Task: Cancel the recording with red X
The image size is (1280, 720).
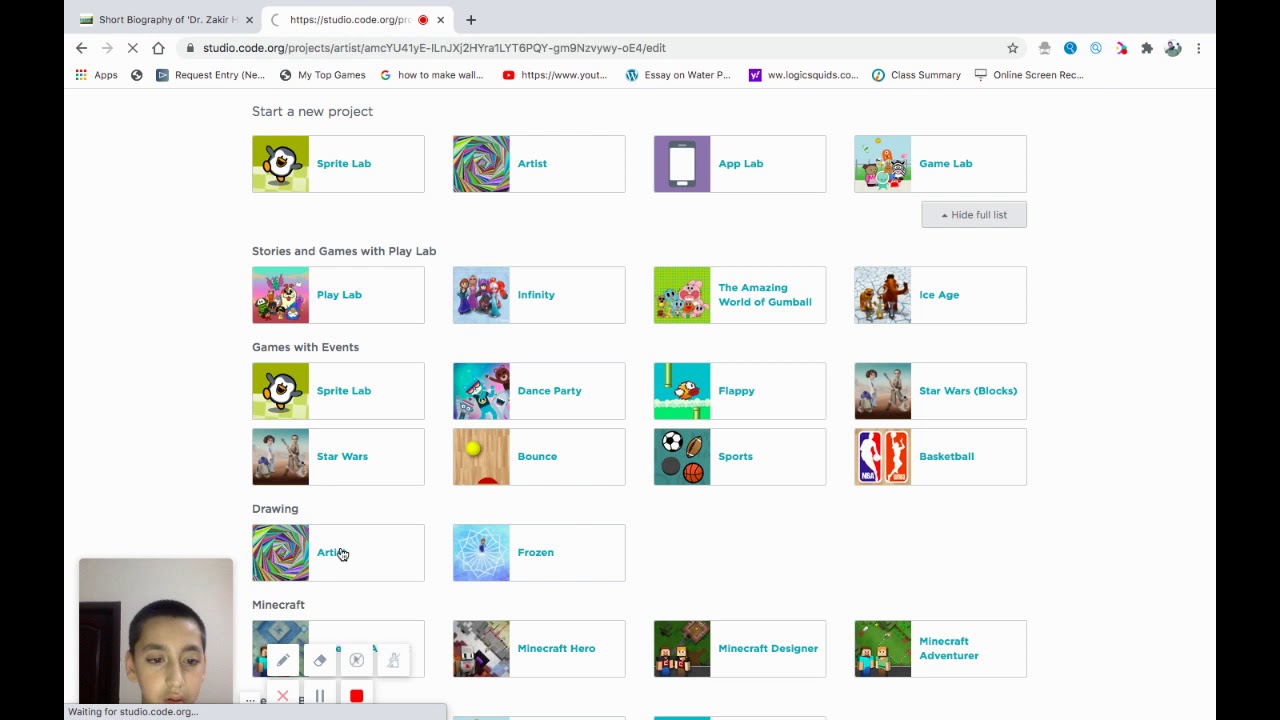Action: click(283, 696)
